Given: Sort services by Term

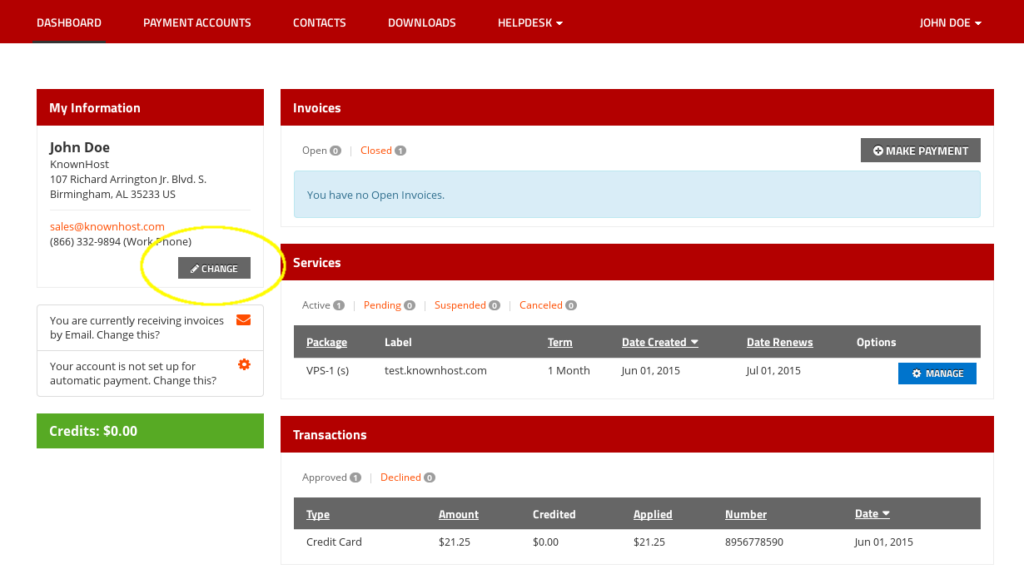Looking at the screenshot, I should (560, 342).
